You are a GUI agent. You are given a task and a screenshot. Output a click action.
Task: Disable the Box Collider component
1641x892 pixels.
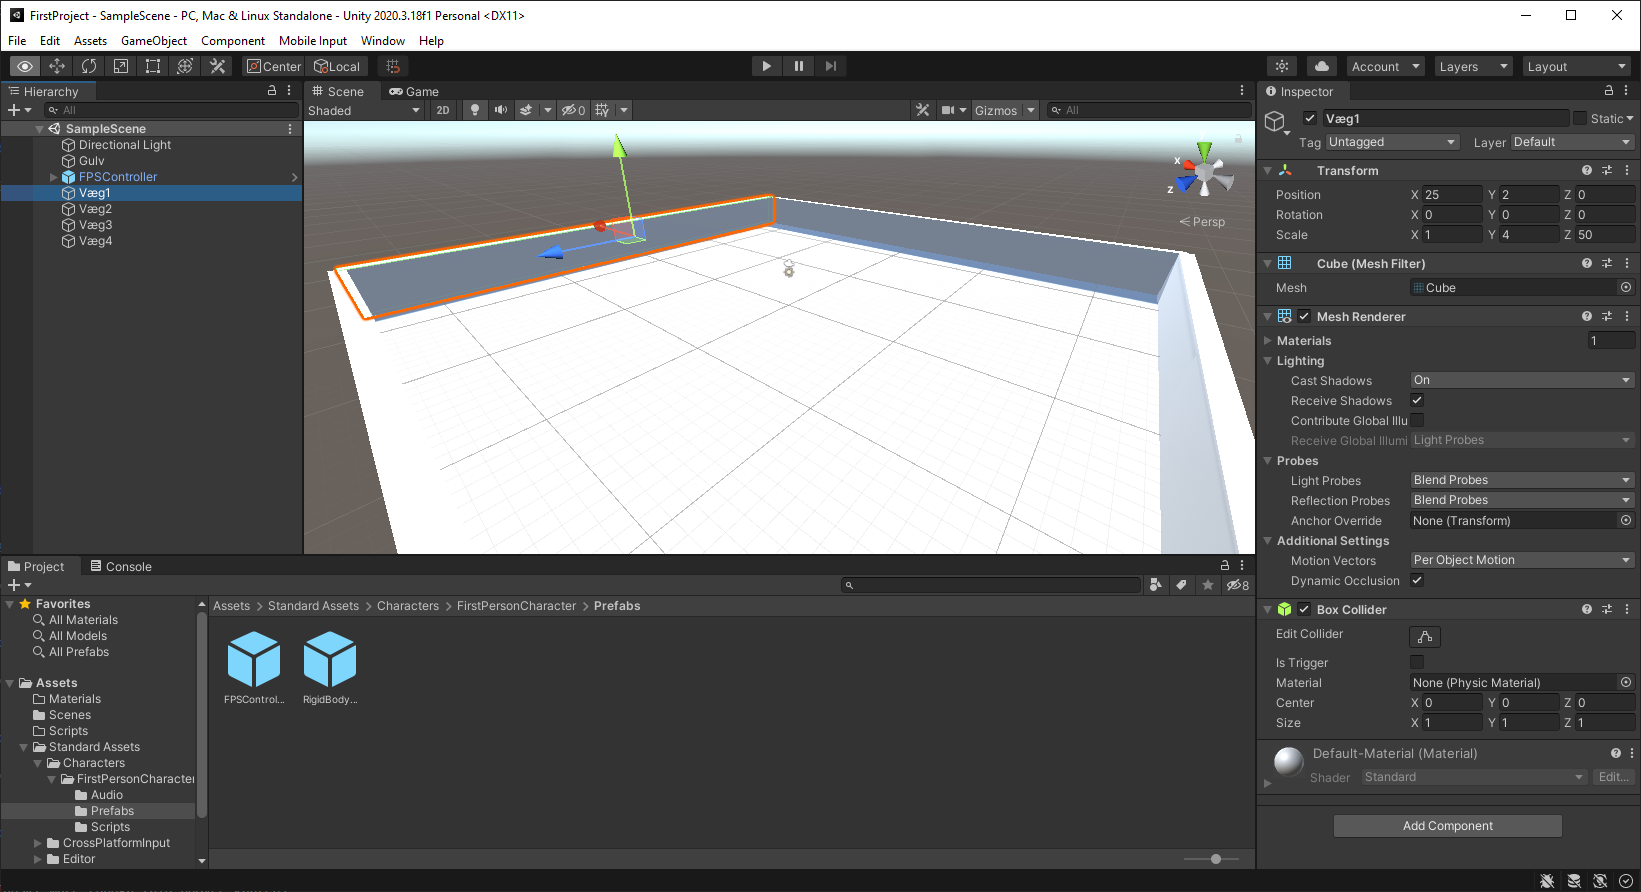(x=1304, y=609)
